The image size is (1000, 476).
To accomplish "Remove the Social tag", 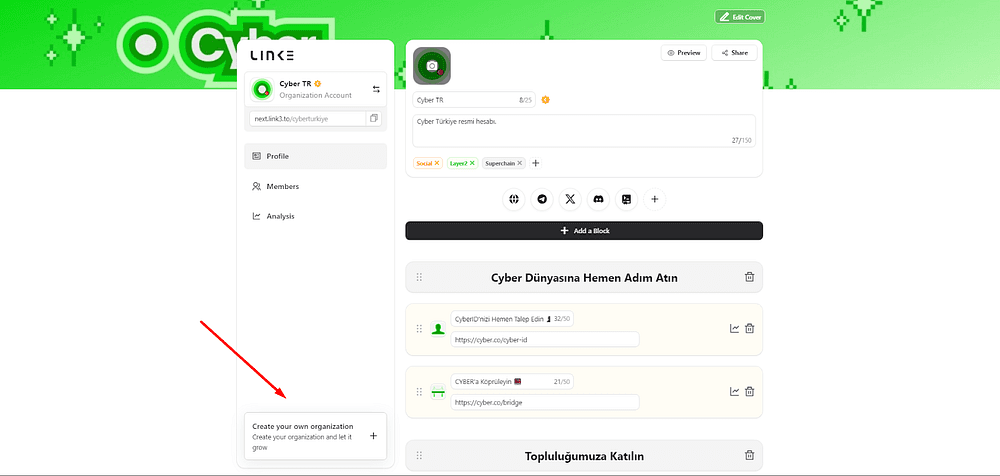I will coord(437,163).
